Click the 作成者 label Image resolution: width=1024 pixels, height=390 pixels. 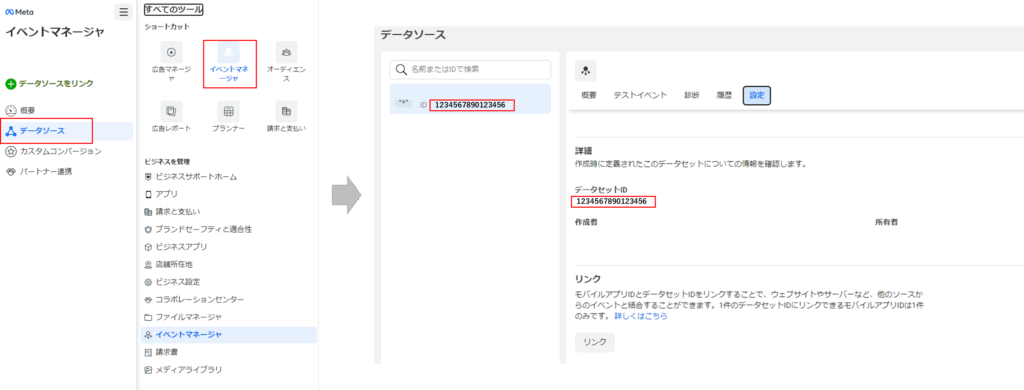click(x=586, y=222)
